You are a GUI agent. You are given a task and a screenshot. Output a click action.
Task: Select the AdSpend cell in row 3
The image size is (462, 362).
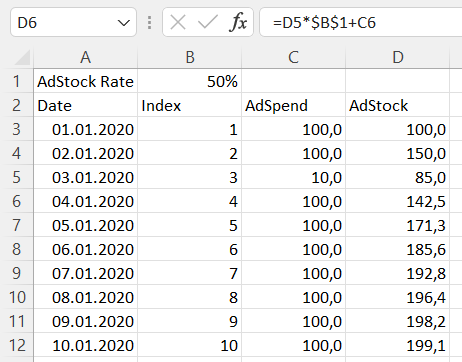coord(294,129)
